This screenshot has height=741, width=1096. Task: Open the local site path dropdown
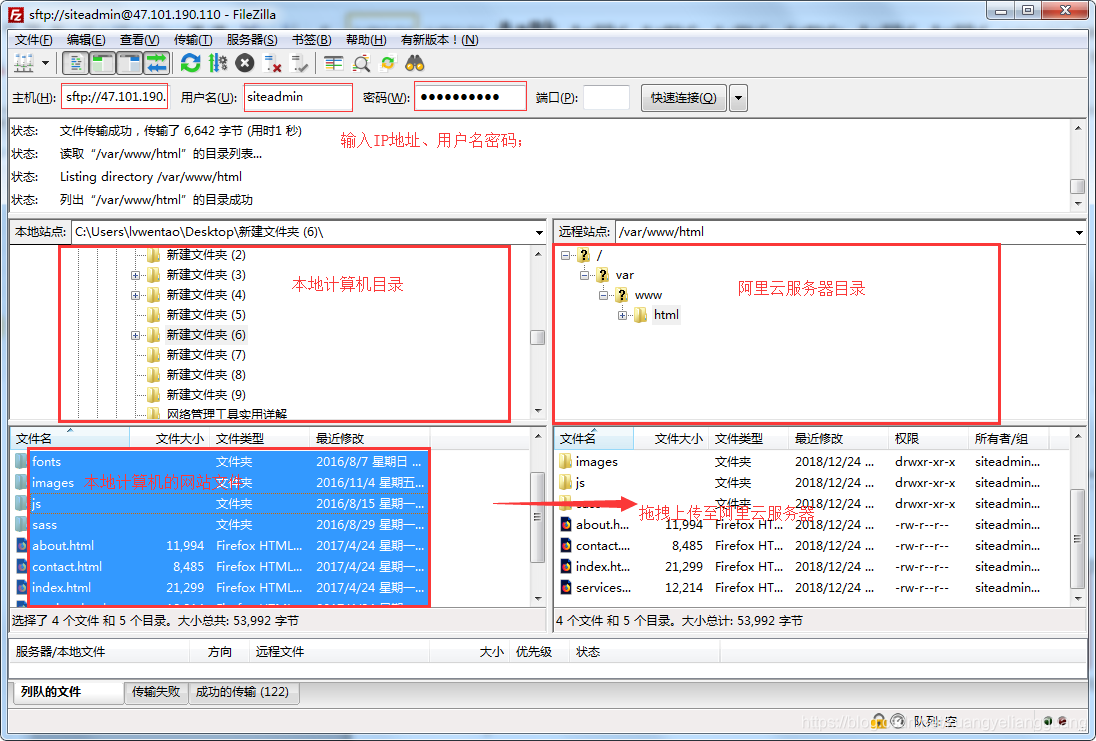click(539, 232)
